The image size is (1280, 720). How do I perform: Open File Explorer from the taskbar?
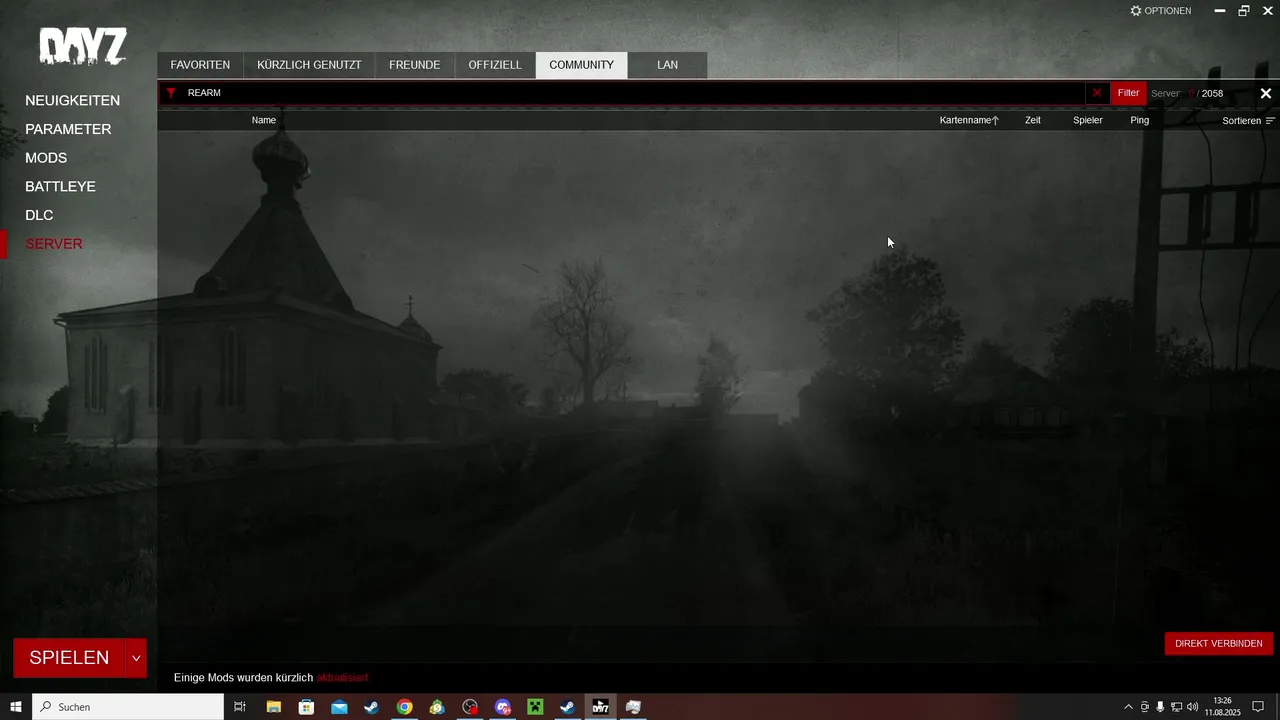pos(273,707)
